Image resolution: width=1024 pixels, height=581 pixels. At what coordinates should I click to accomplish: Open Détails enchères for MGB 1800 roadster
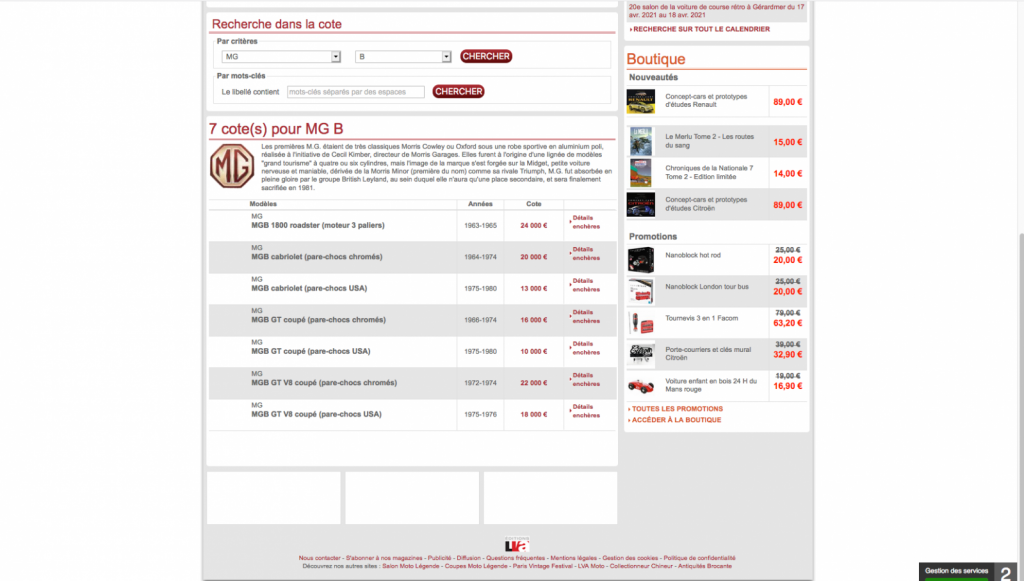586,222
